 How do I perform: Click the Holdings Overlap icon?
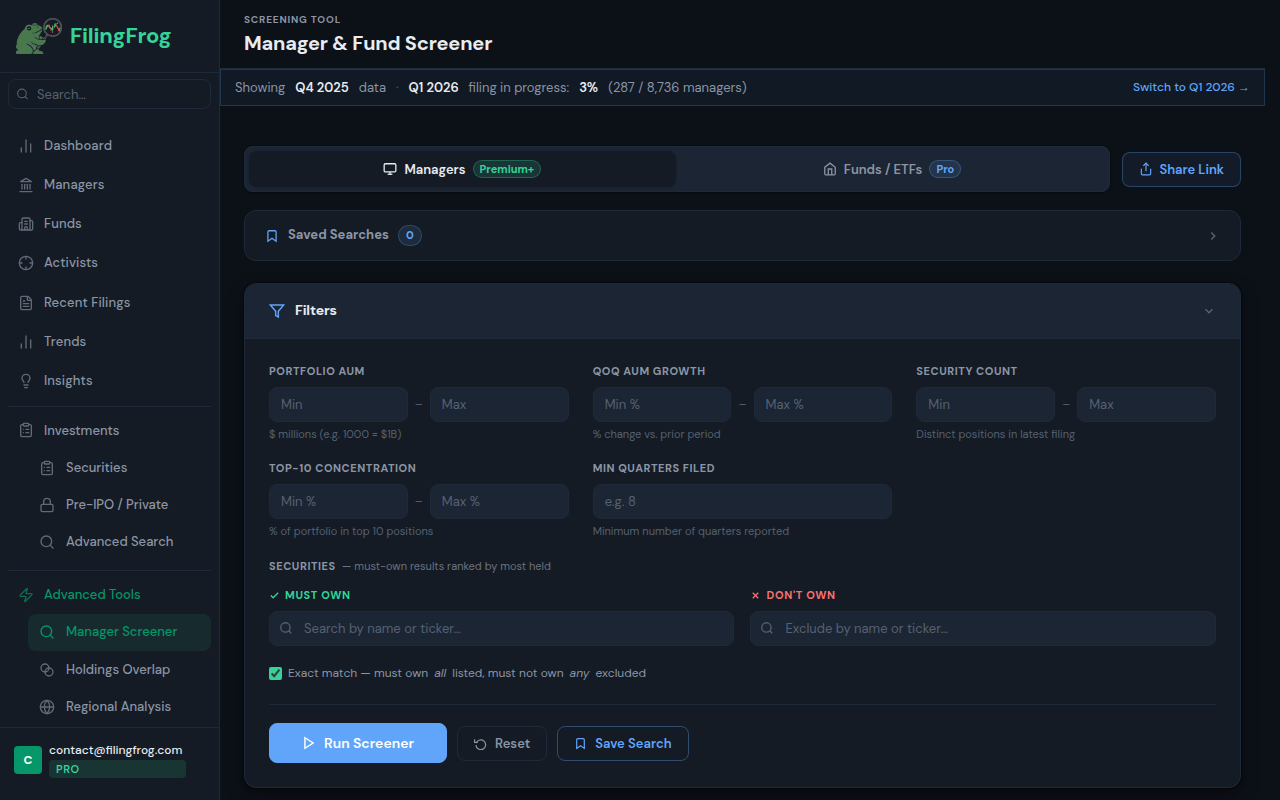pyautogui.click(x=47, y=669)
